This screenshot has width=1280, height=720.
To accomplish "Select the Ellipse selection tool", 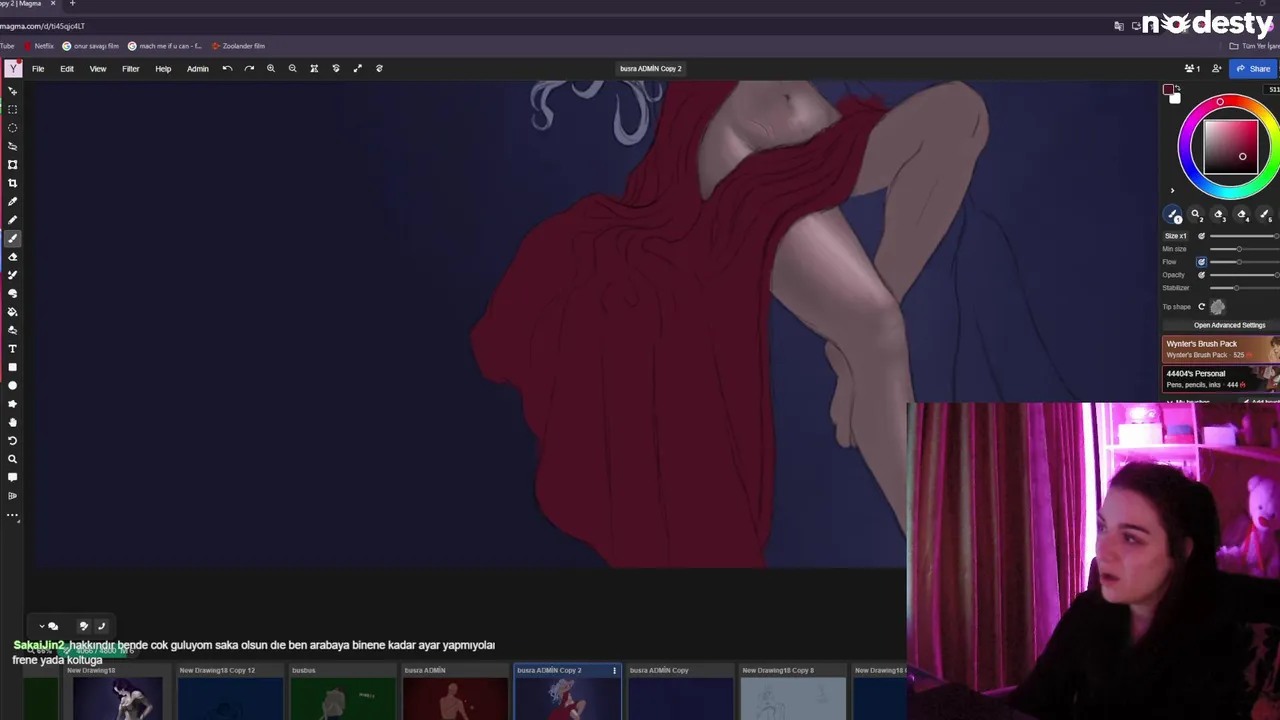I will coord(13,128).
